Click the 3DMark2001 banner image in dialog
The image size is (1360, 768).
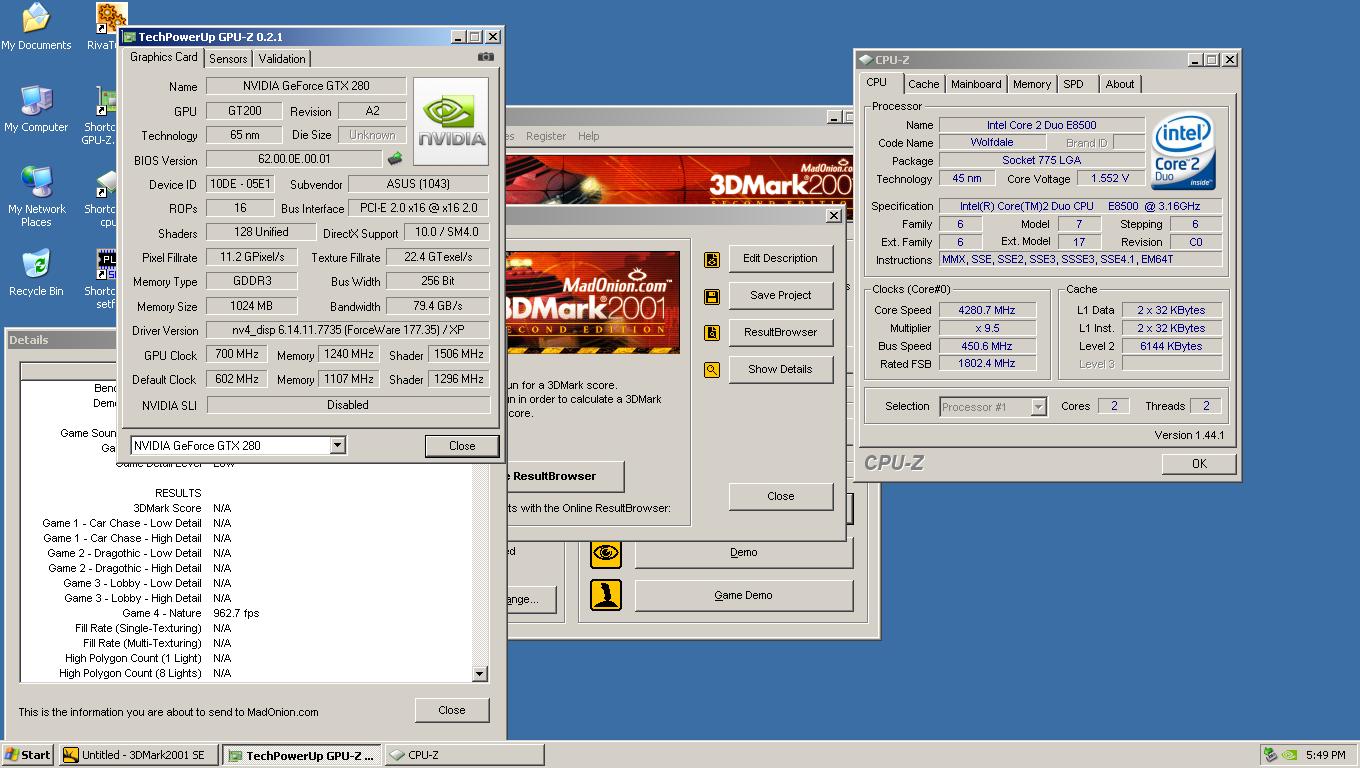pyautogui.click(x=592, y=303)
